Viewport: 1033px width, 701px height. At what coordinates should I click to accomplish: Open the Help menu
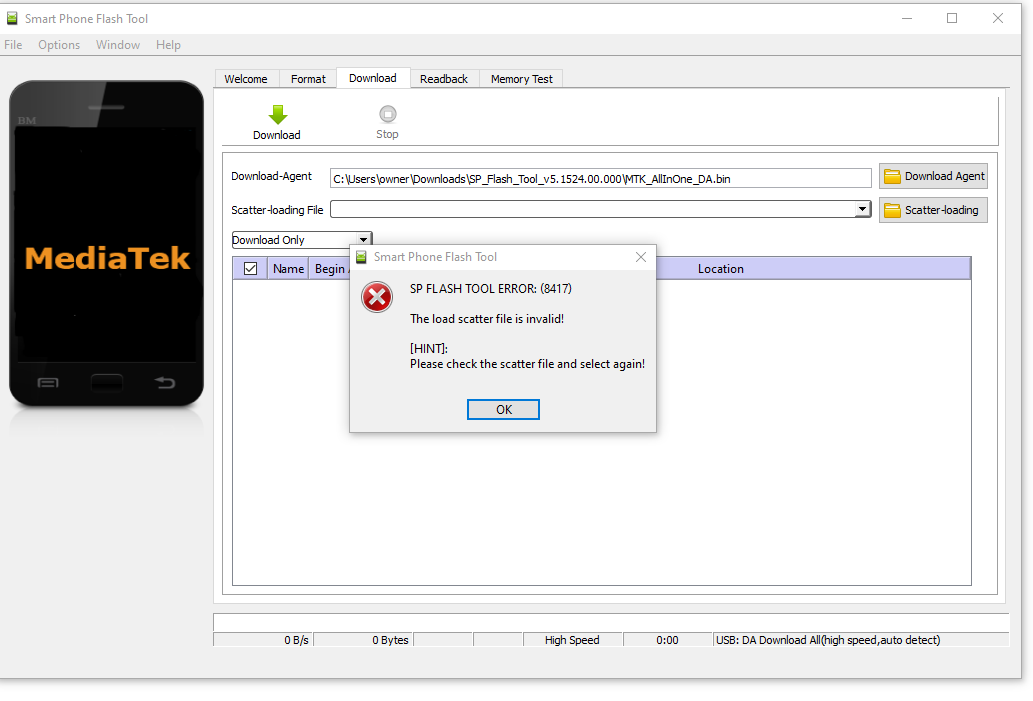[x=168, y=45]
